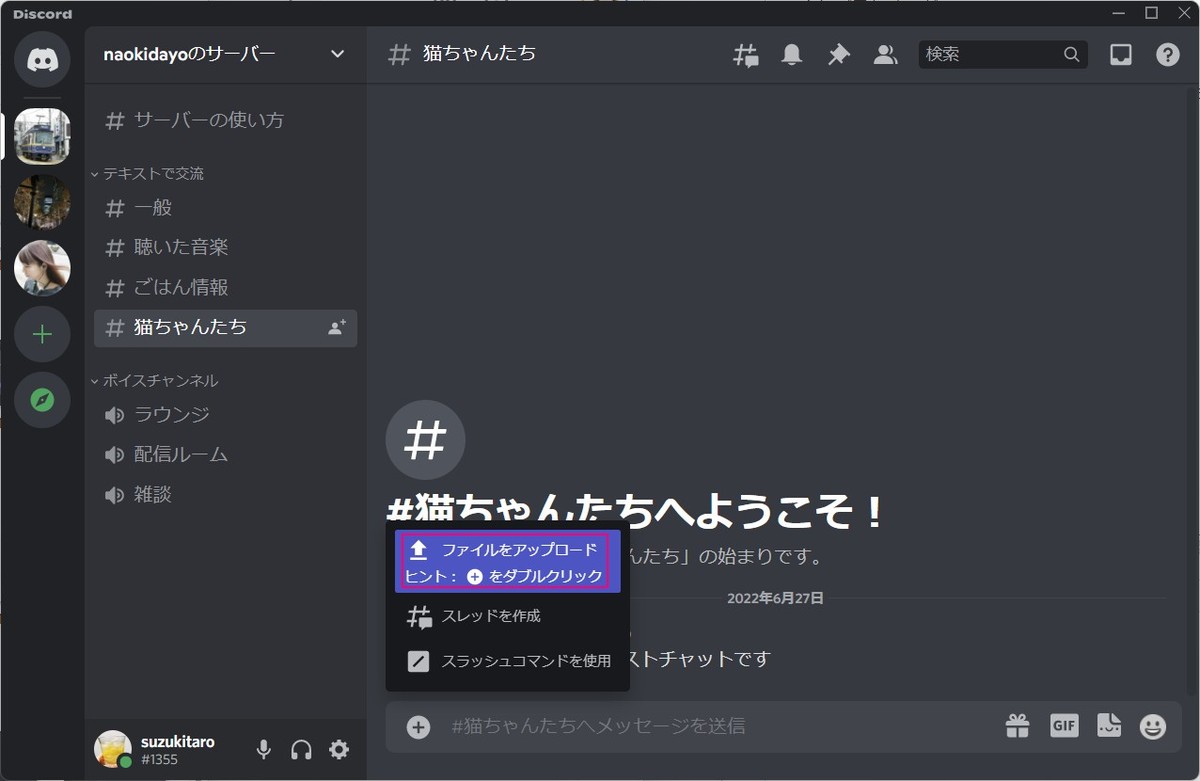This screenshot has height=781, width=1200.
Task: Explore public servers compass icon
Action: [42, 400]
